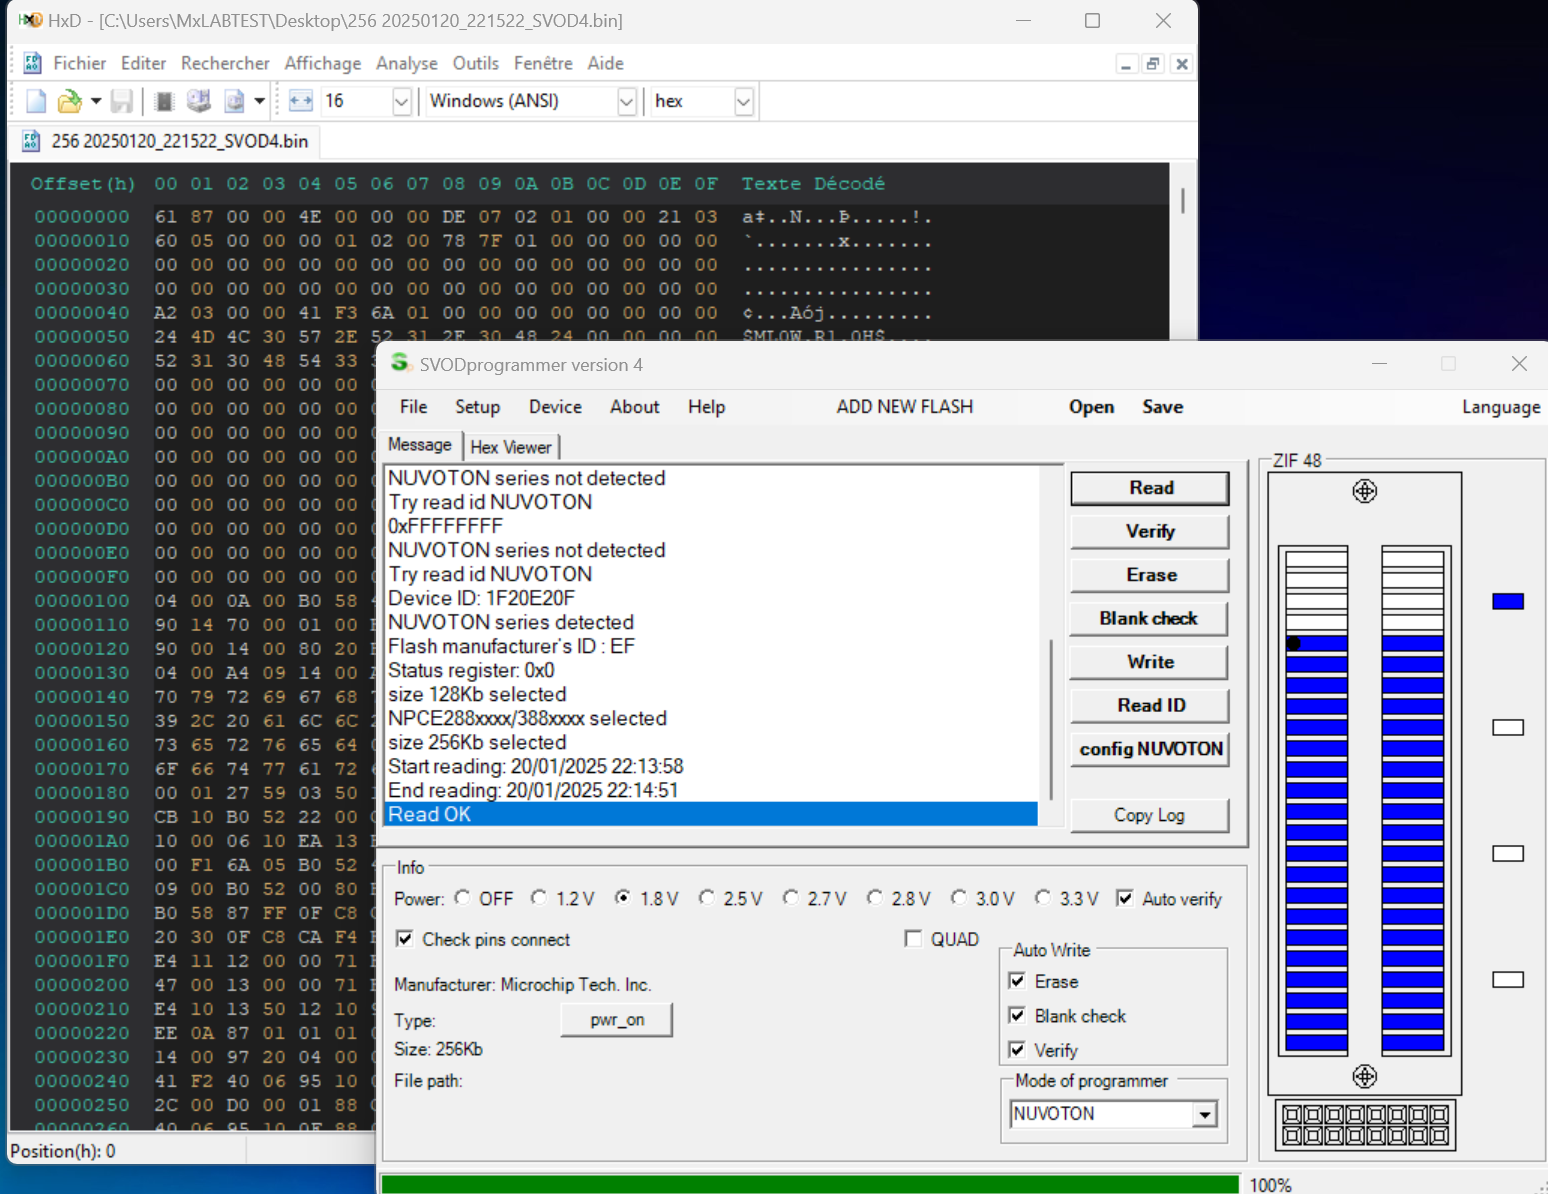Click the top crosshair icon in ZIF 48
1548x1194 pixels.
pyautogui.click(x=1364, y=491)
